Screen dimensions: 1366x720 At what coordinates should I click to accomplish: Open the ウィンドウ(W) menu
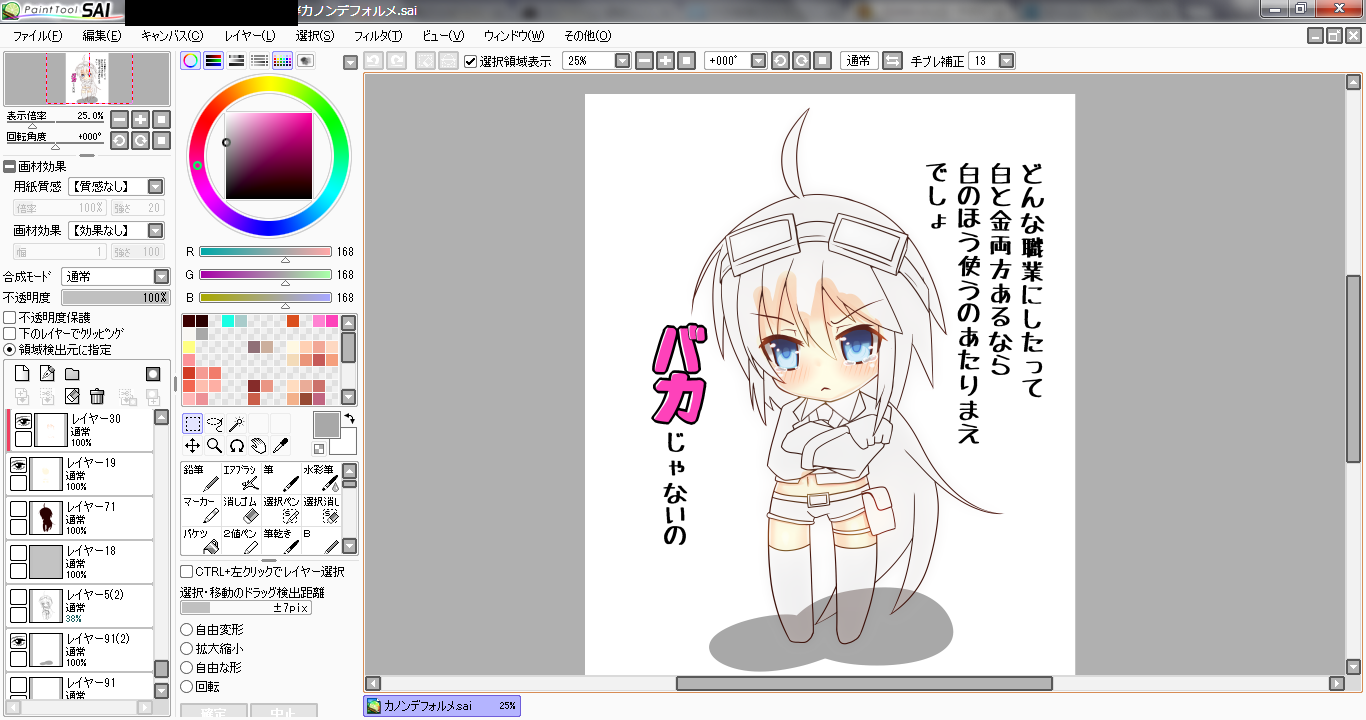[514, 36]
